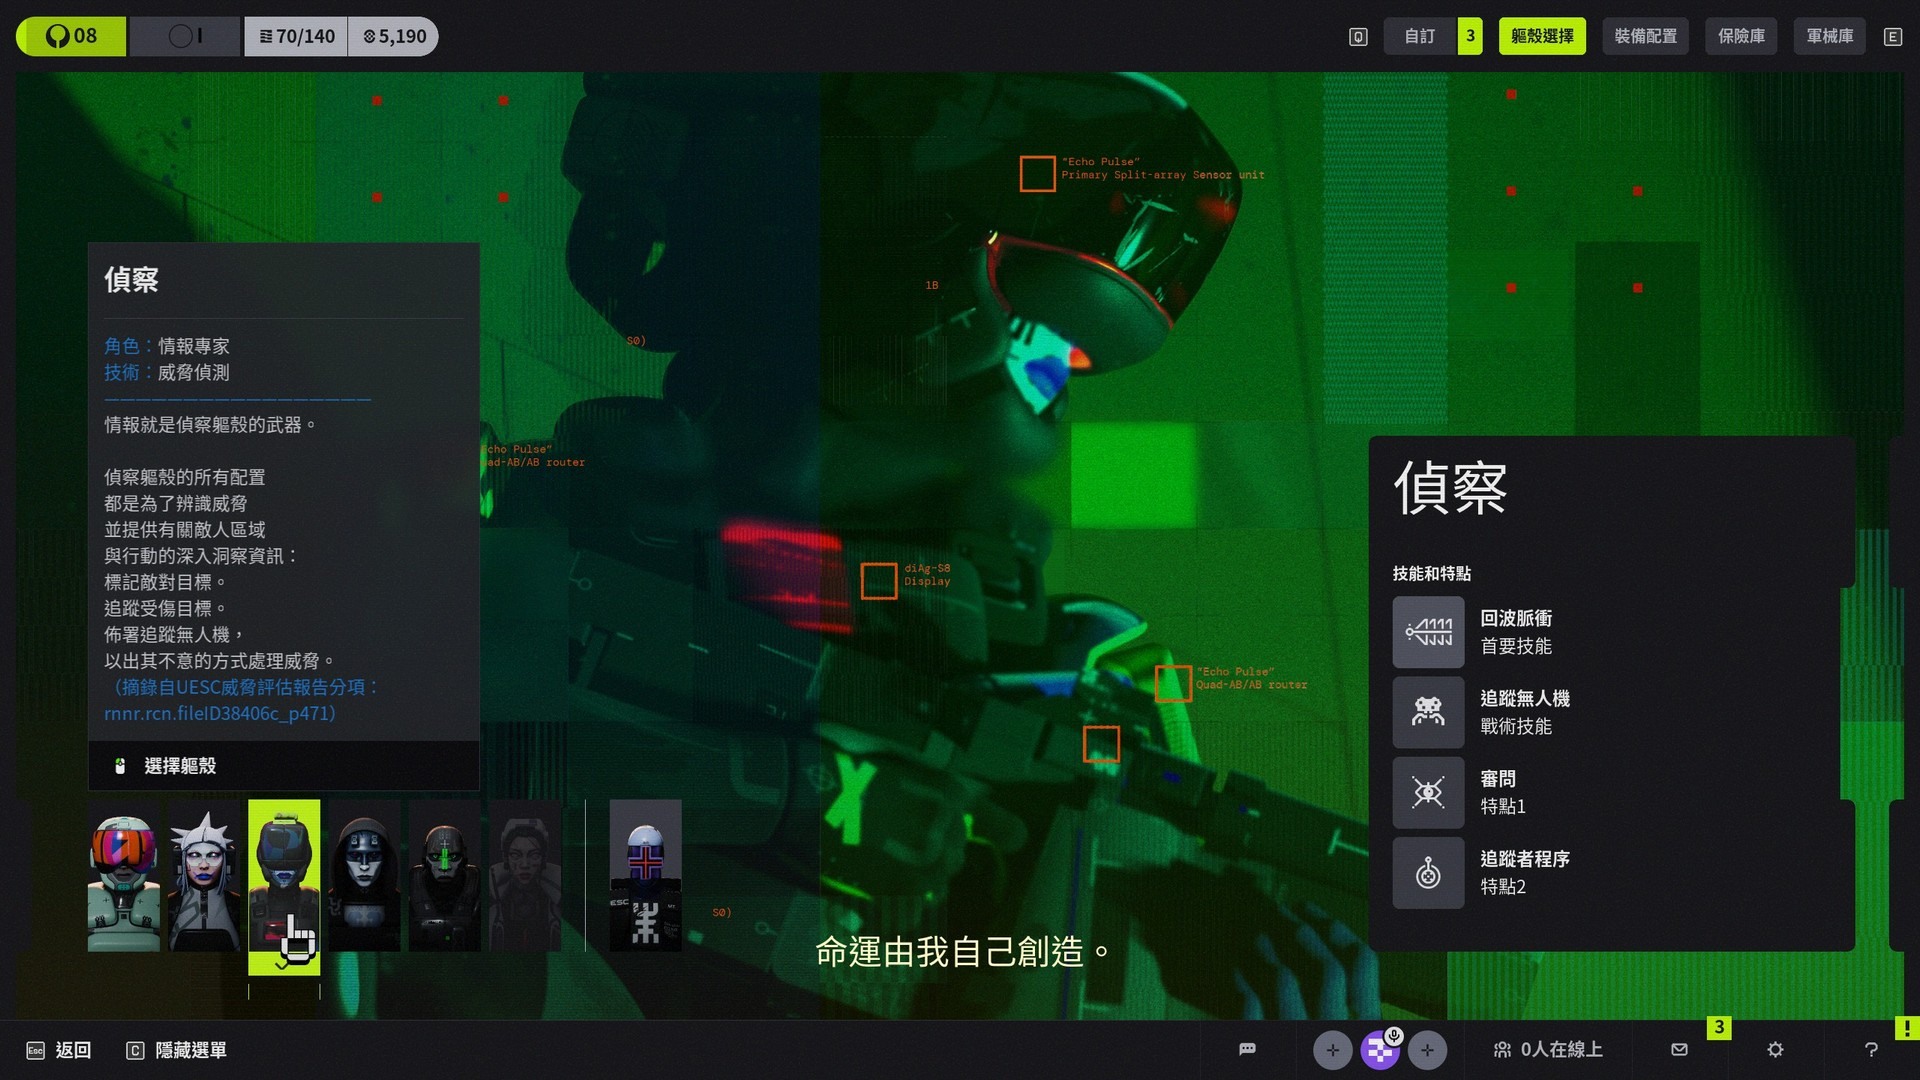Click the 審問 trait icon
1920x1080 pixels.
[1428, 792]
